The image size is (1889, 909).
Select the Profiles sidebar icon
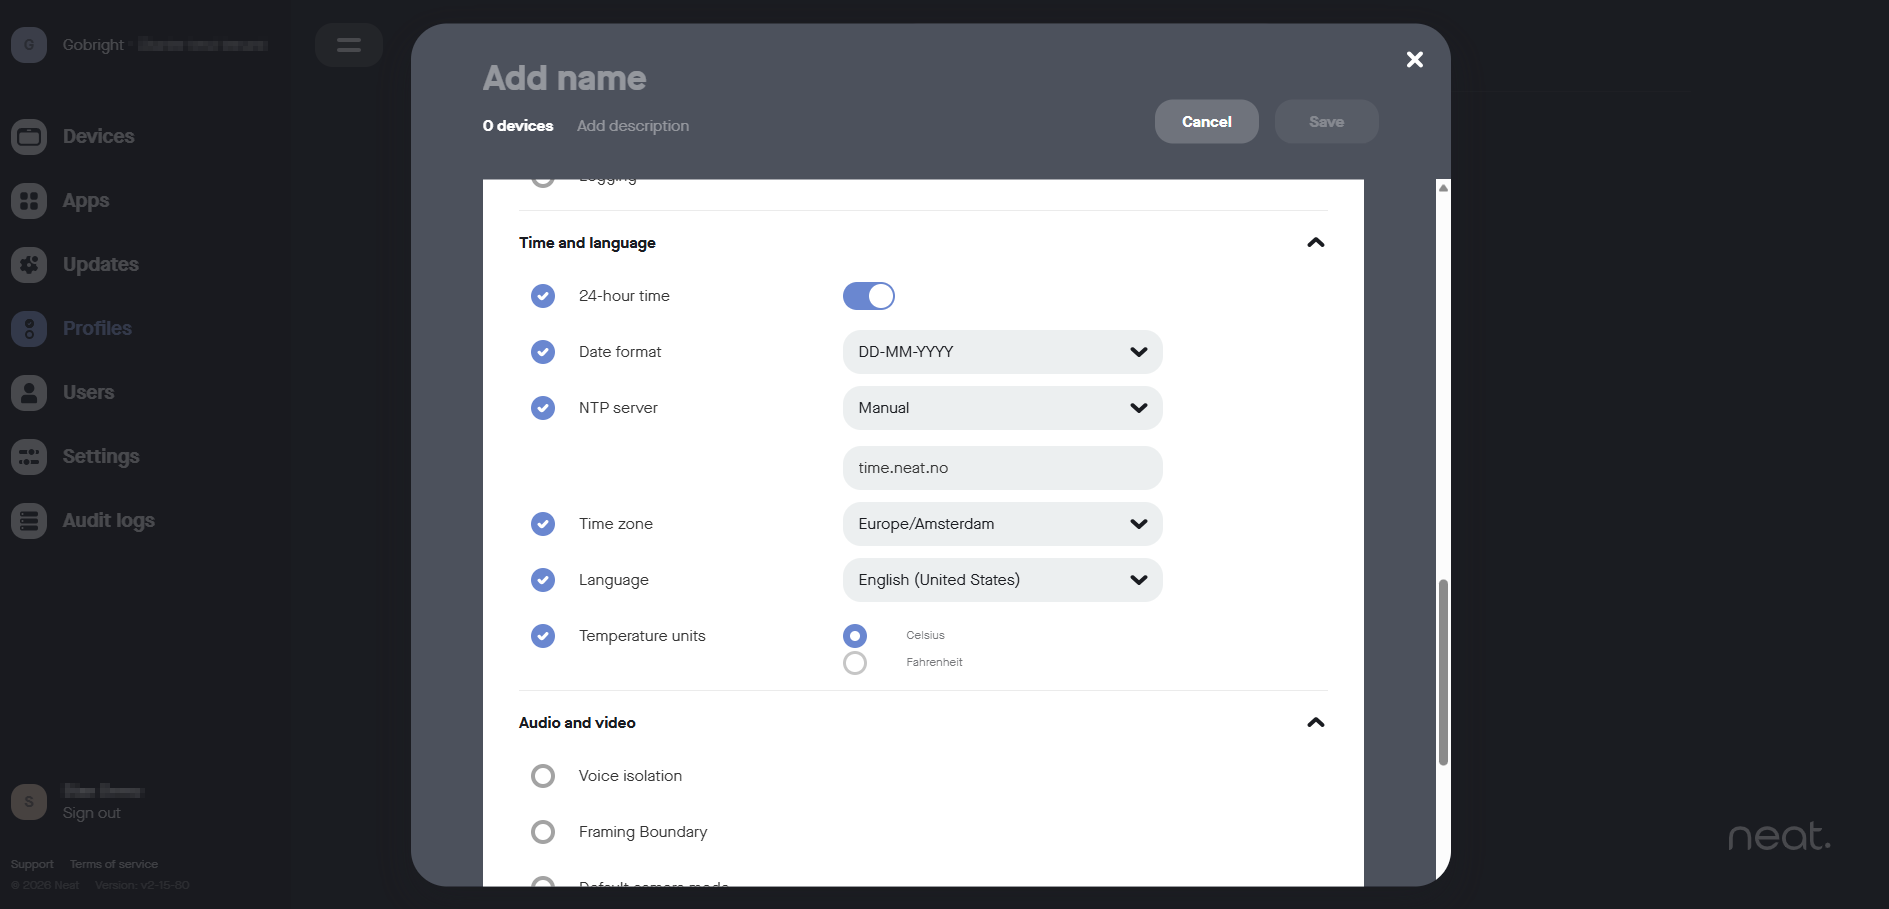point(29,329)
